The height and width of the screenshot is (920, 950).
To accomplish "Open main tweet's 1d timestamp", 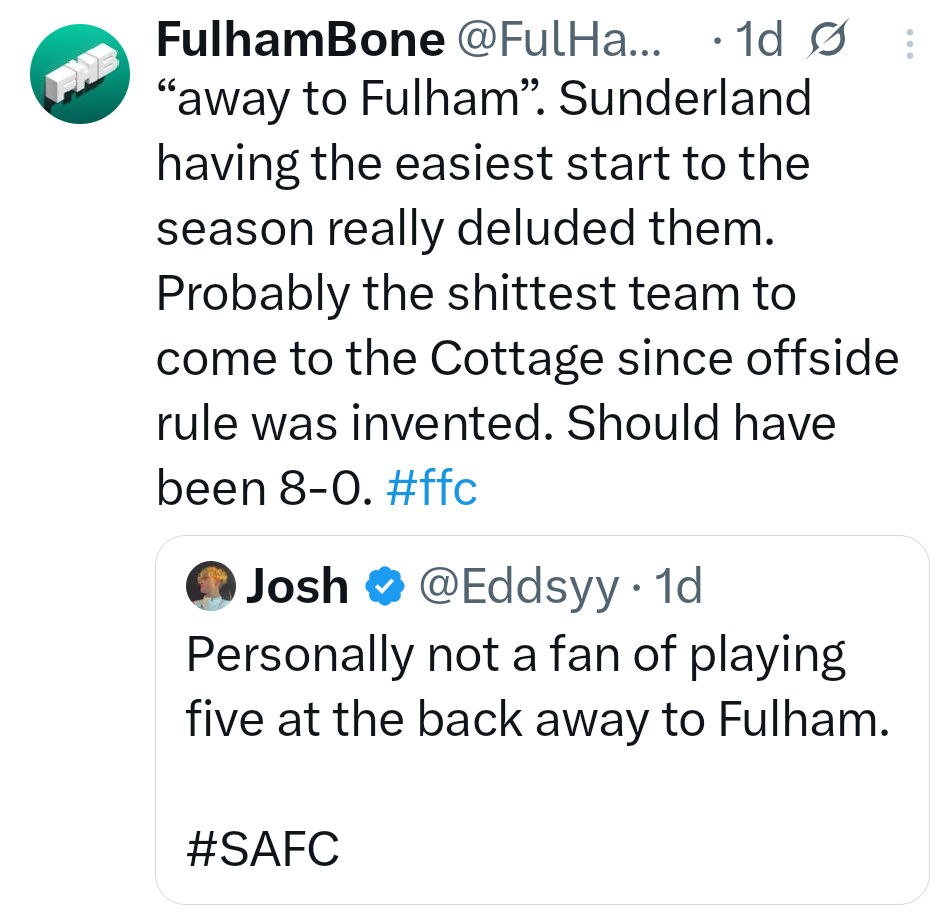I will pyautogui.click(x=758, y=41).
